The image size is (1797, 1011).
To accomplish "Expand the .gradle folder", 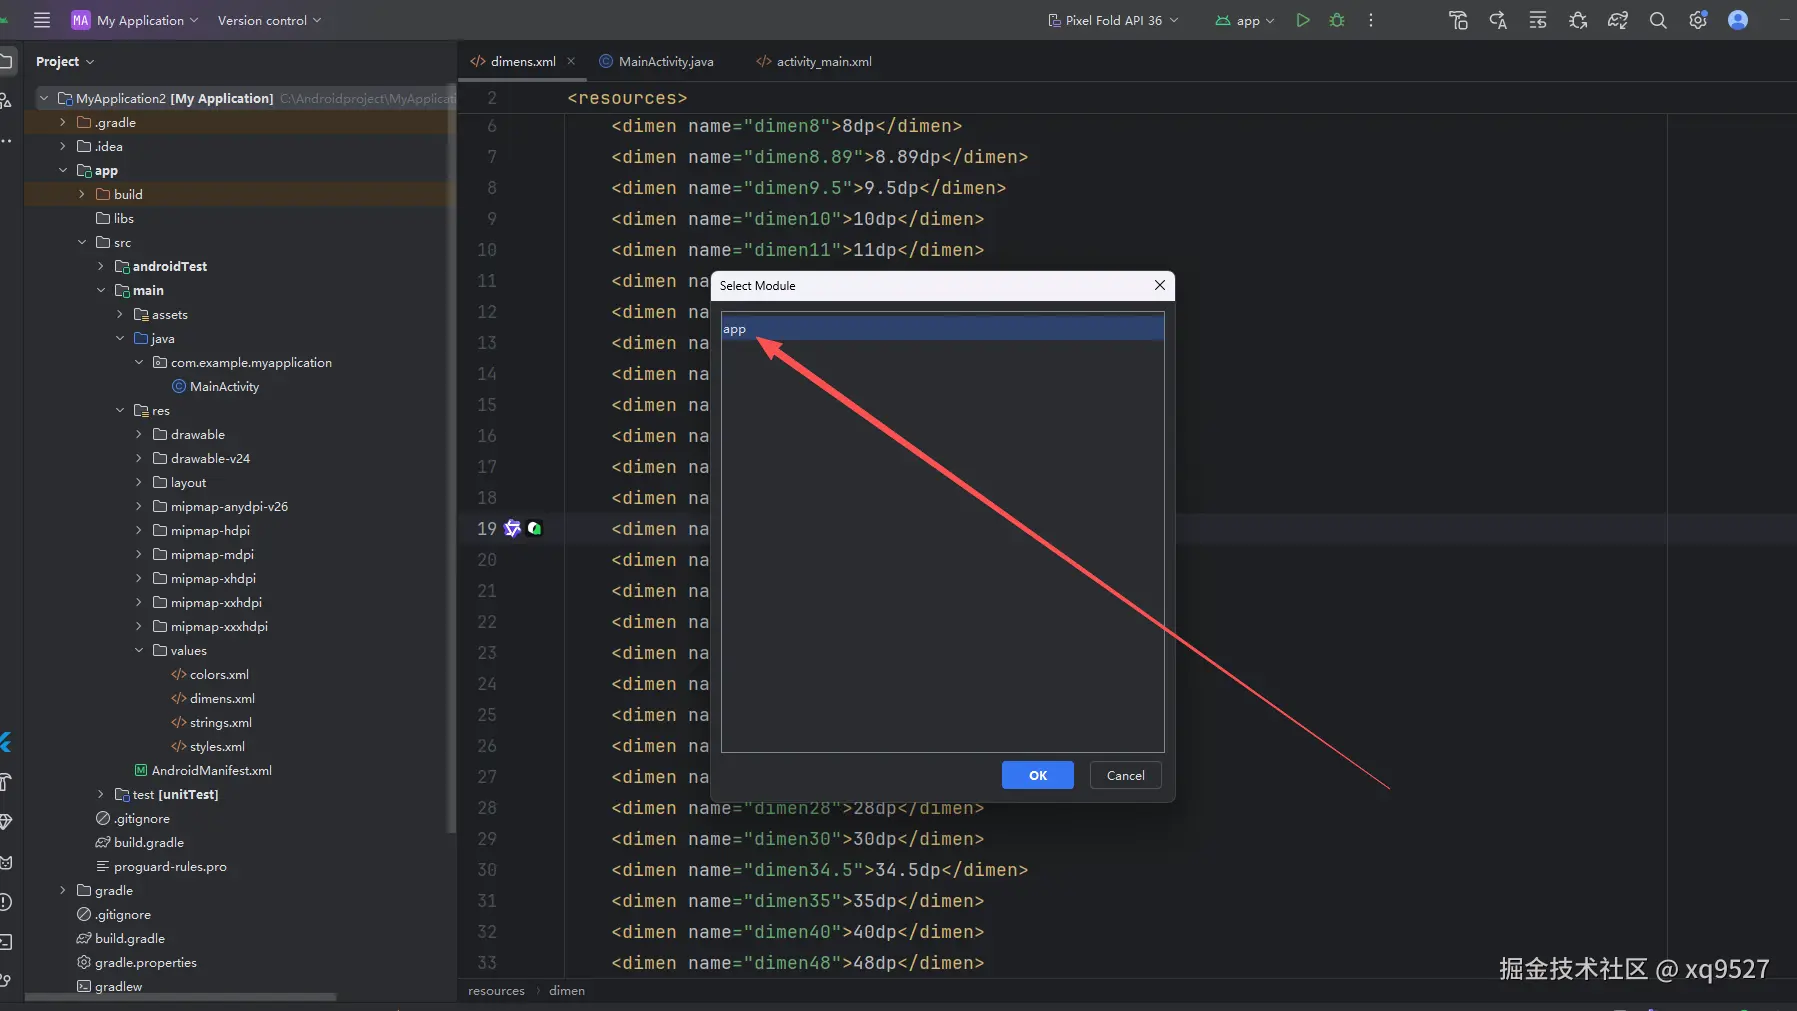I will click(x=63, y=122).
